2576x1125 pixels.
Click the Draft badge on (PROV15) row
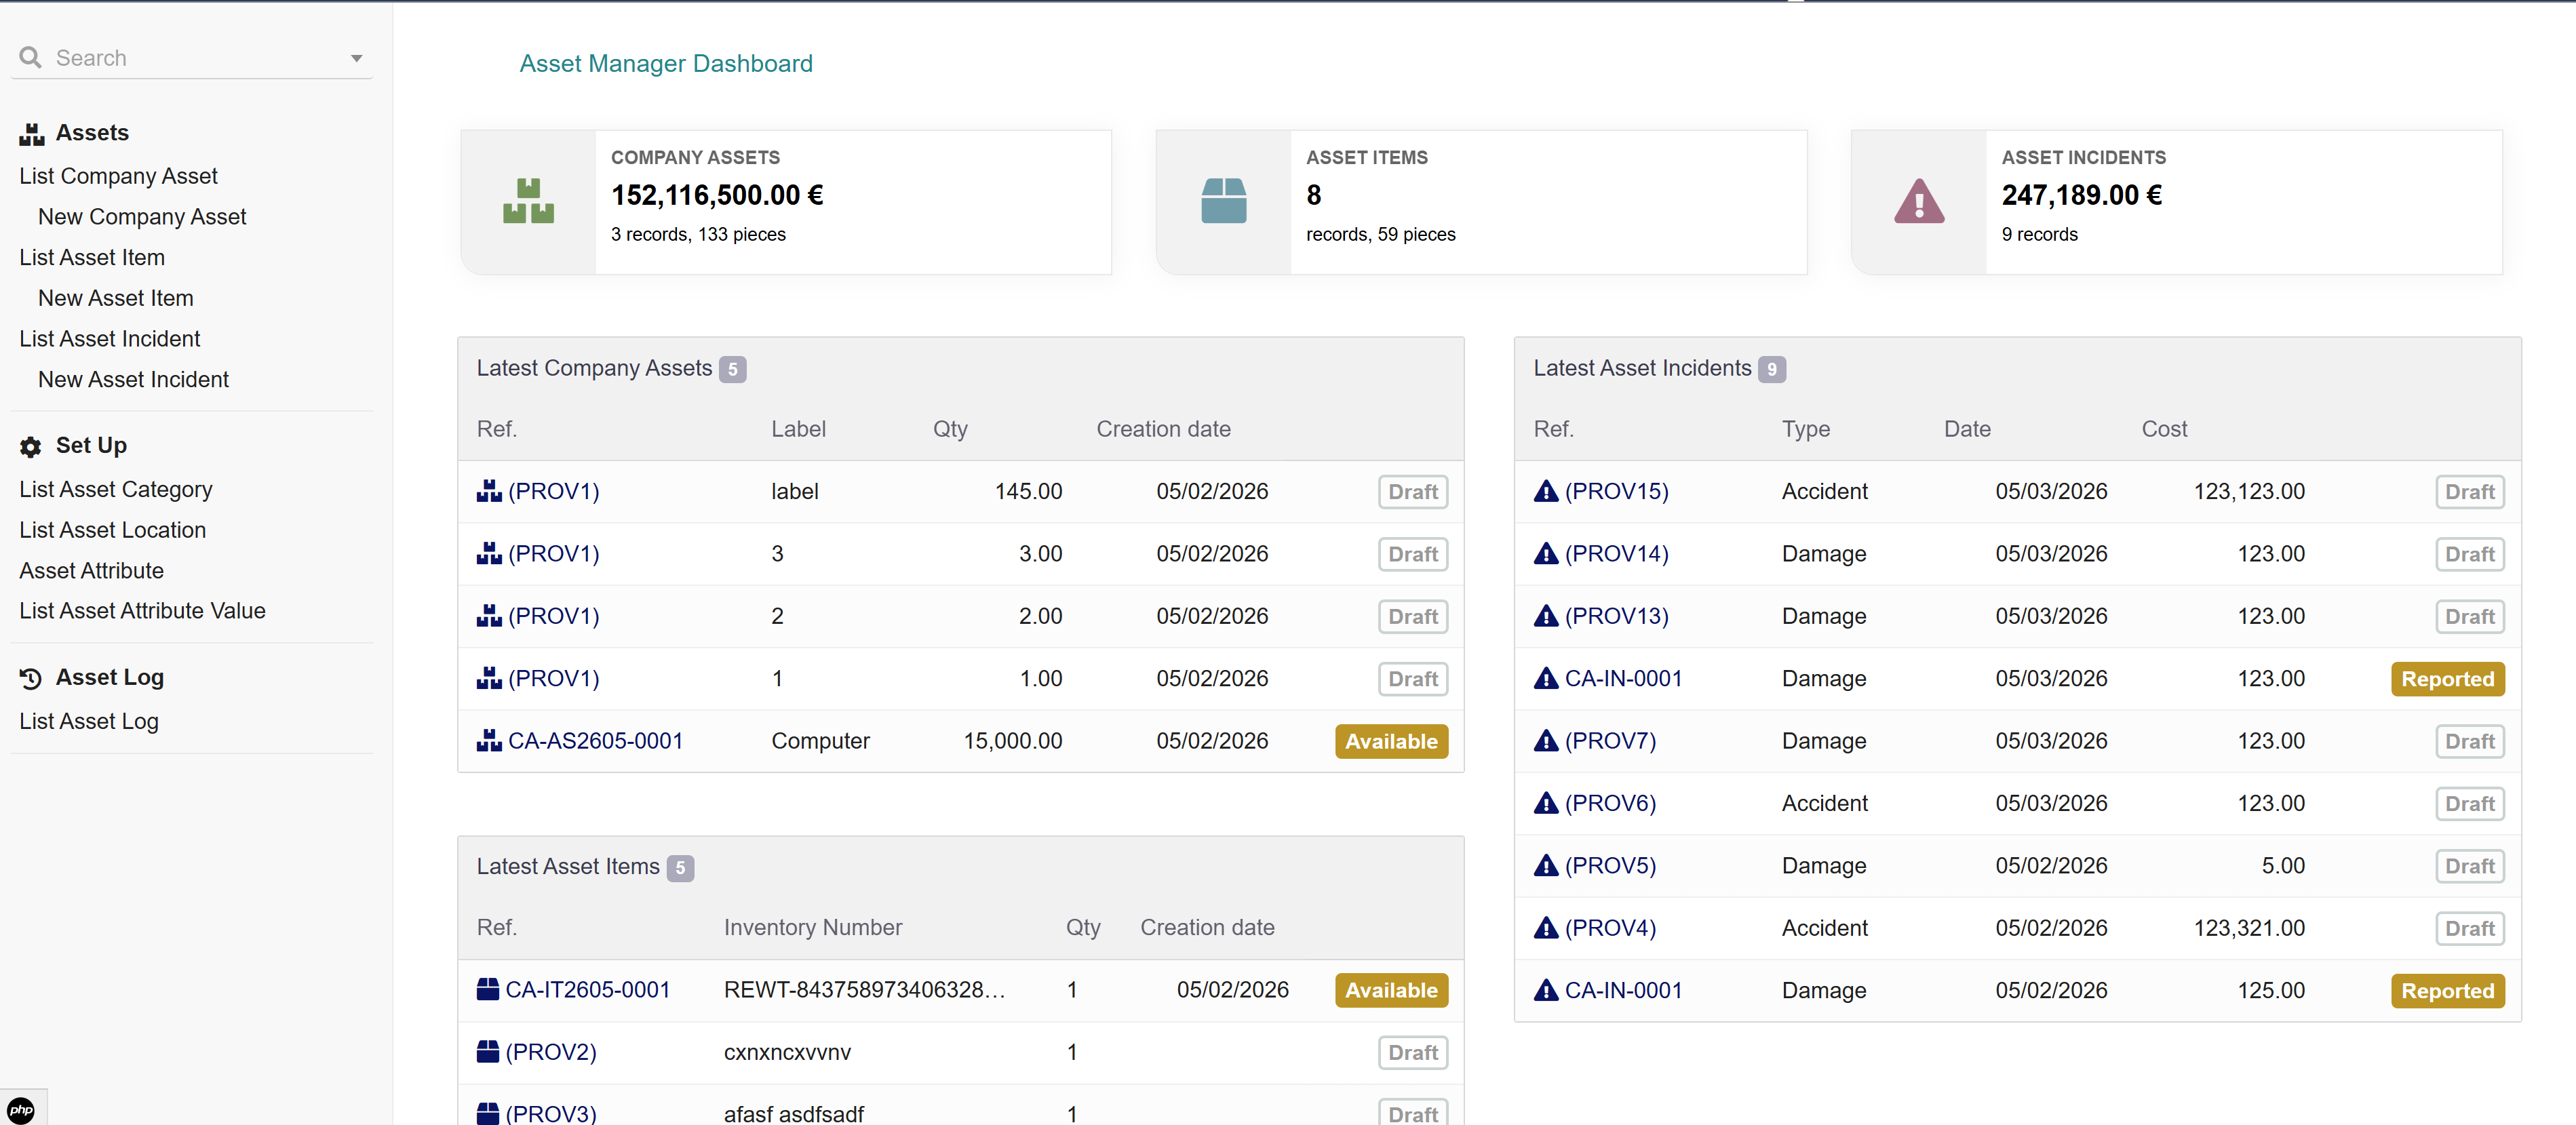pos(2469,492)
